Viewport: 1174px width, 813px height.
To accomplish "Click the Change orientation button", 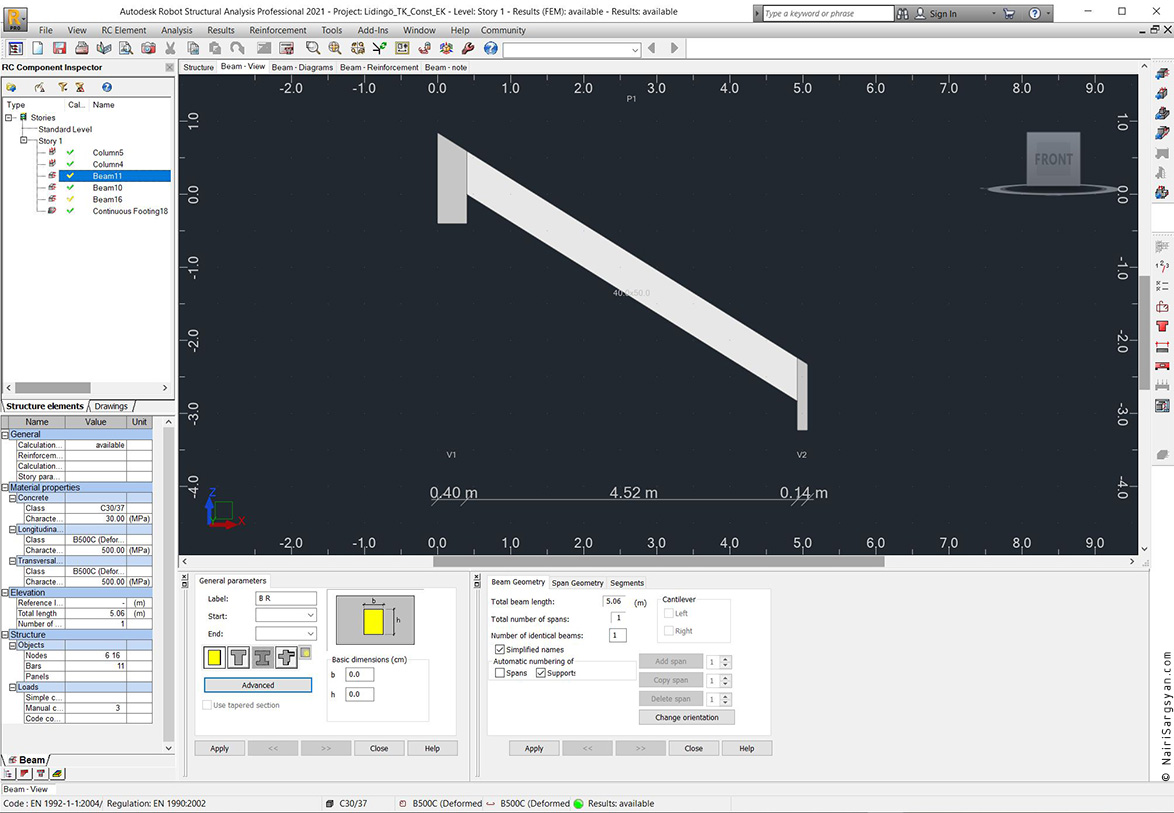I will point(687,717).
